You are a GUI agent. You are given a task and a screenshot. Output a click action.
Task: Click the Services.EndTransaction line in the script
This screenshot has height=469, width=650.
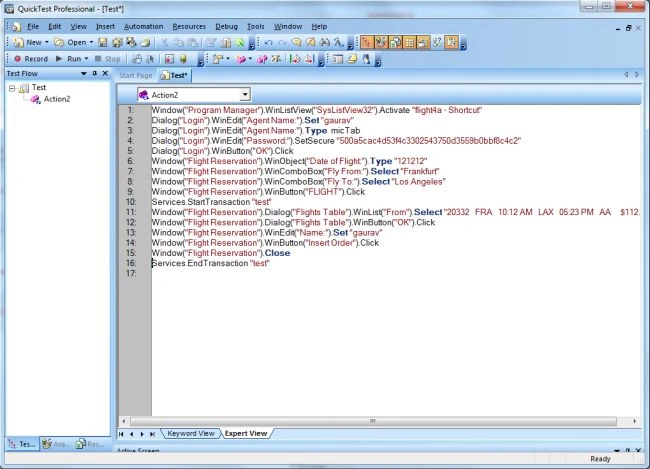(210, 263)
